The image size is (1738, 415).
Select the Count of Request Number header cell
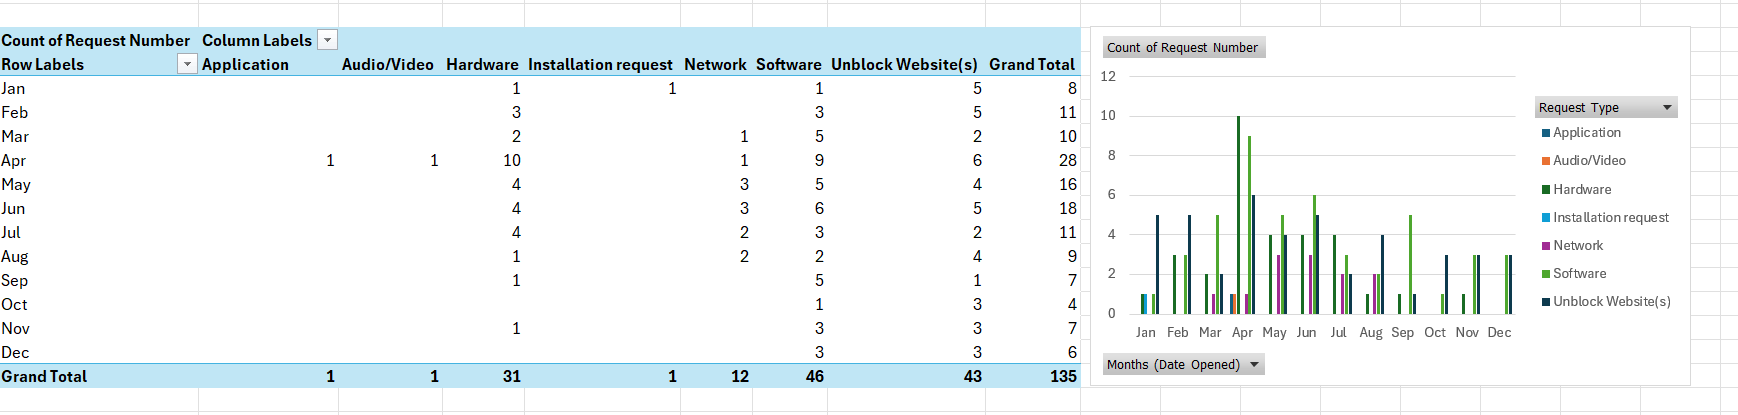(x=99, y=40)
